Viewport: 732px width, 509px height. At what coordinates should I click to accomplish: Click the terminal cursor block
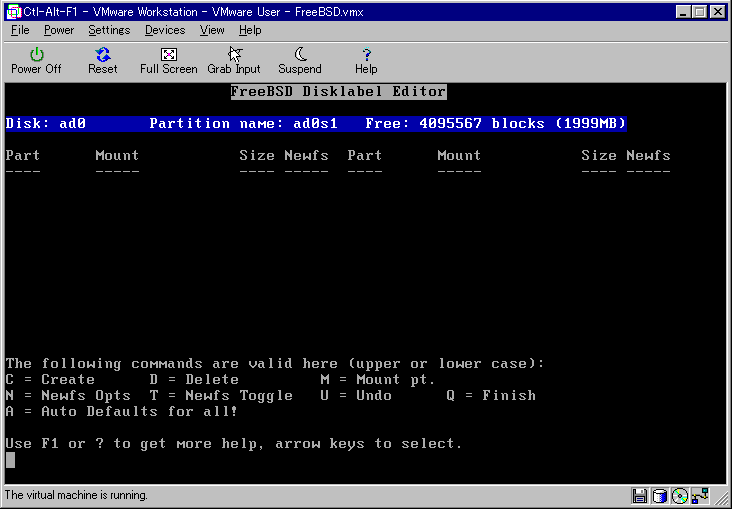(10, 460)
